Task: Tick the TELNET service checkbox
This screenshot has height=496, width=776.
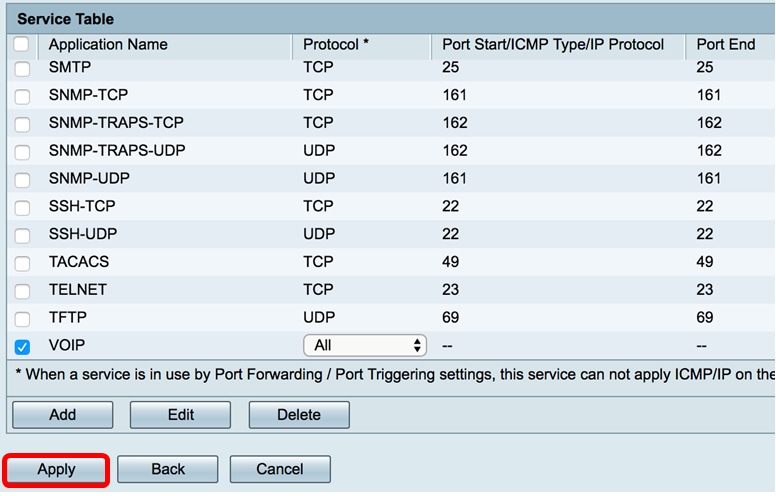Action: pyautogui.click(x=22, y=291)
